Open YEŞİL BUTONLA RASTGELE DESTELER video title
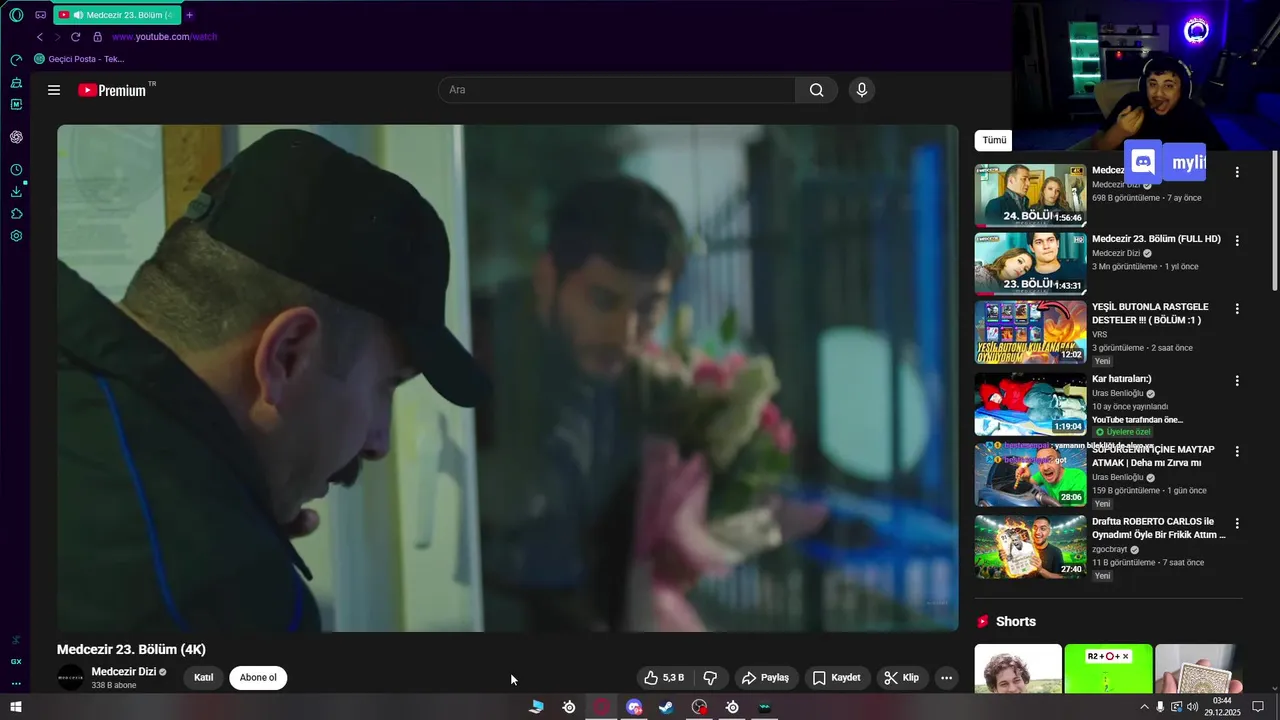The width and height of the screenshot is (1280, 720). [1150, 313]
